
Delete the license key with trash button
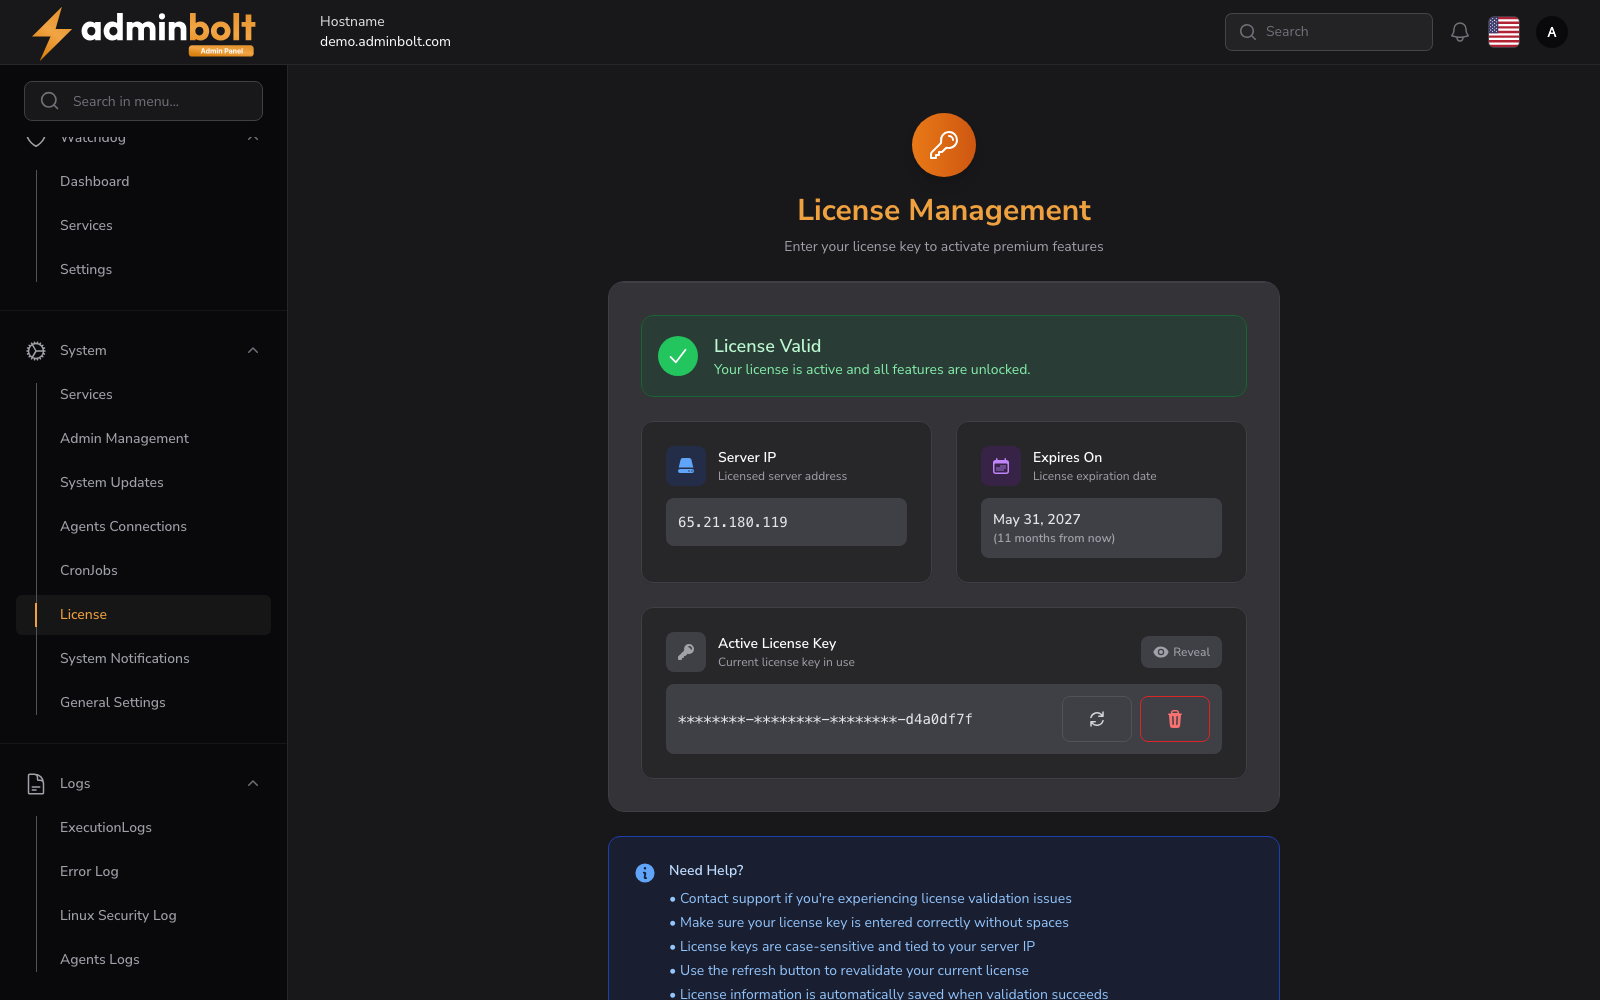pyautogui.click(x=1175, y=719)
